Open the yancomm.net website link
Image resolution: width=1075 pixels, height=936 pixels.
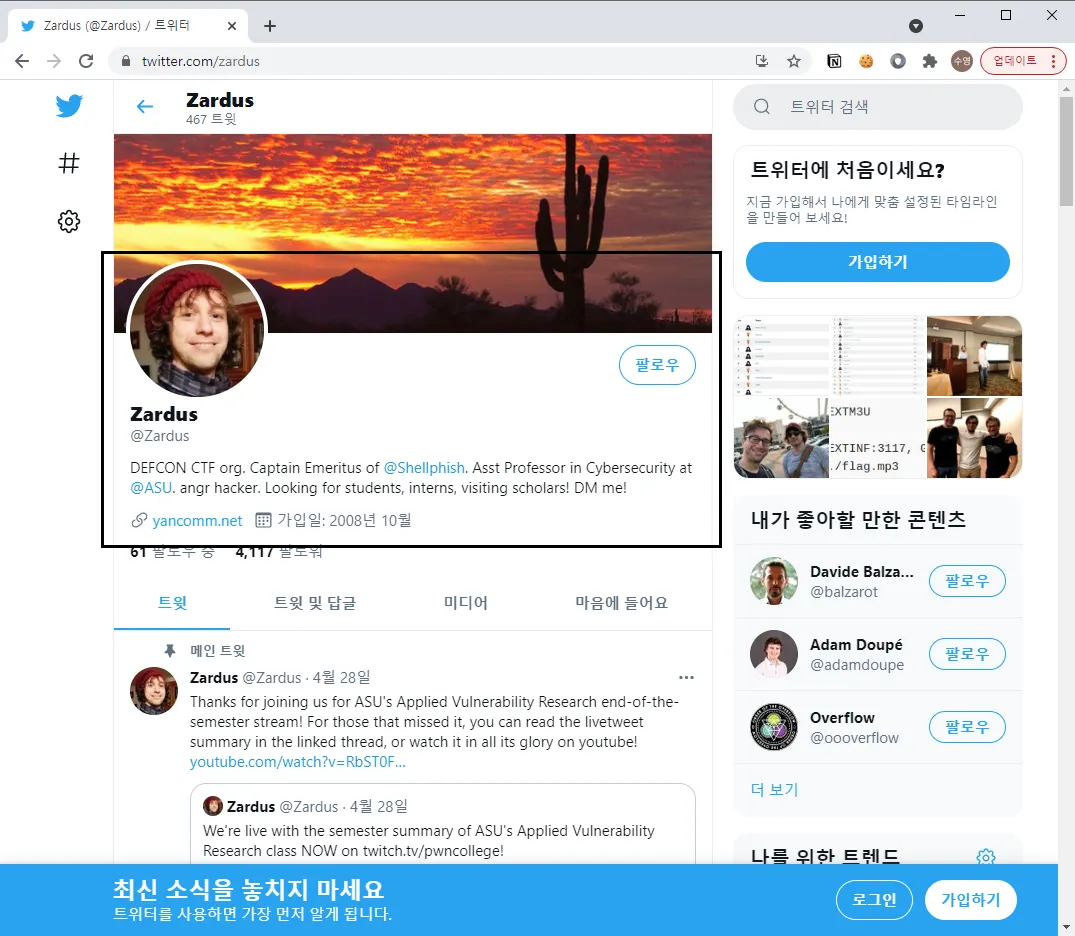[197, 520]
